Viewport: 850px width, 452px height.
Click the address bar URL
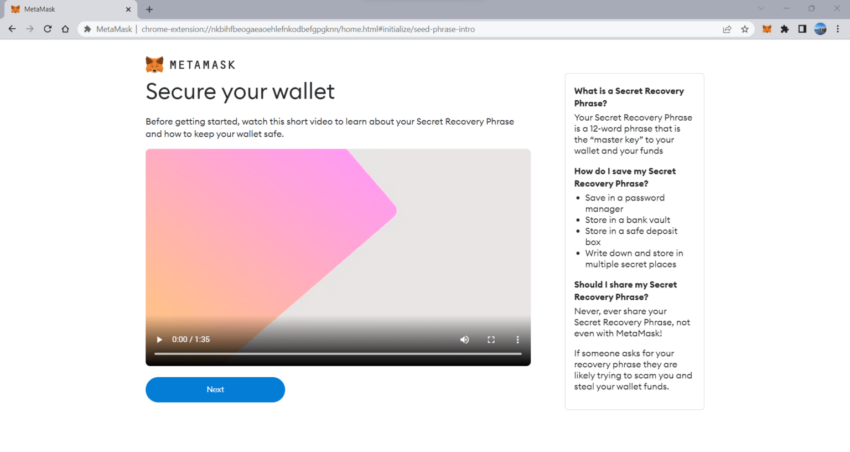308,29
